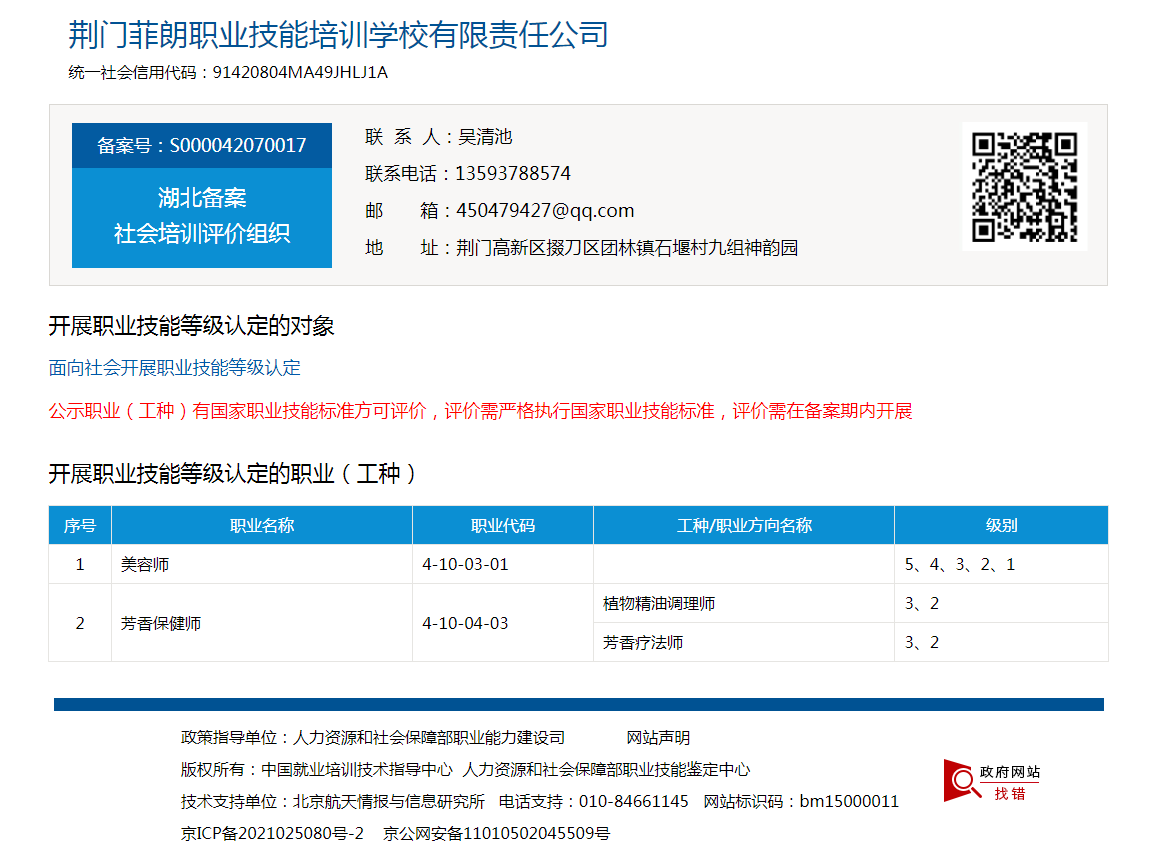Click the 芳香疗法师 cell

(643, 642)
